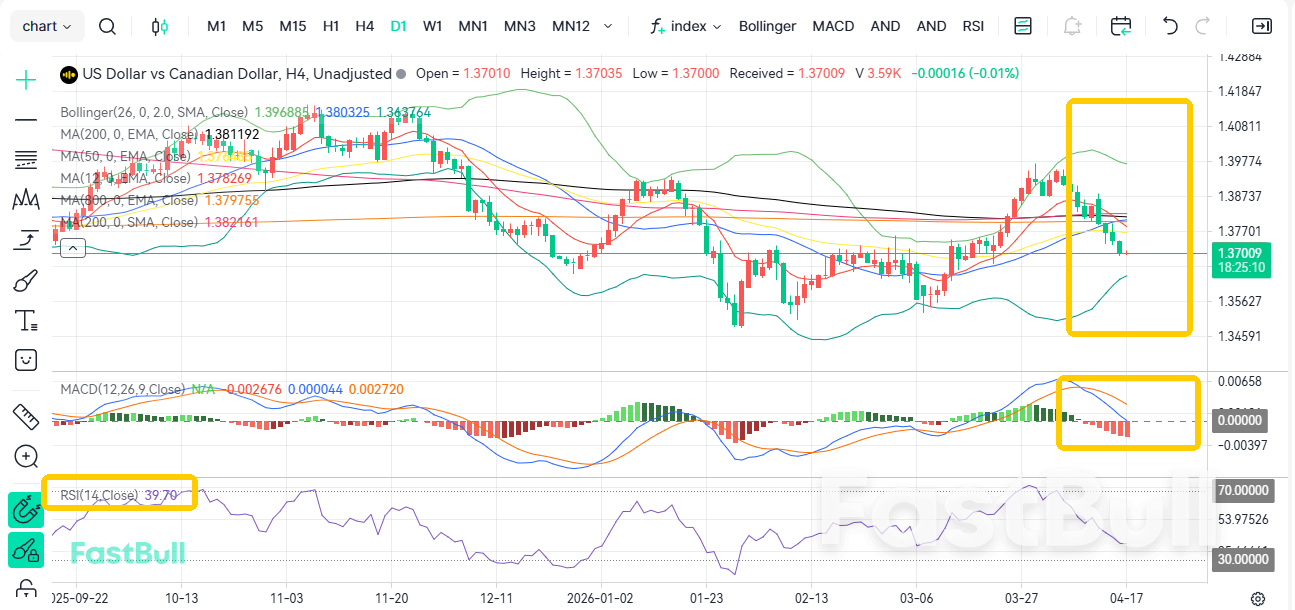Click the Bollinger indicator label
The height and width of the screenshot is (610, 1295).
(x=767, y=26)
